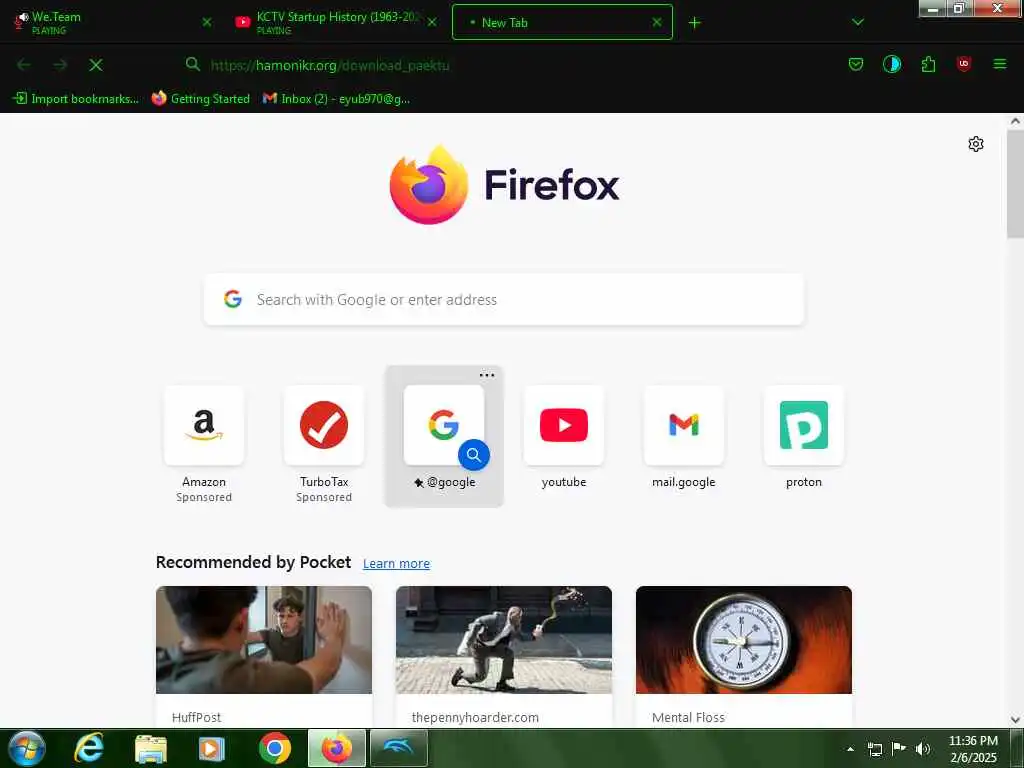Image resolution: width=1024 pixels, height=768 pixels.
Task: Open Action Center flag icon
Action: 899,748
